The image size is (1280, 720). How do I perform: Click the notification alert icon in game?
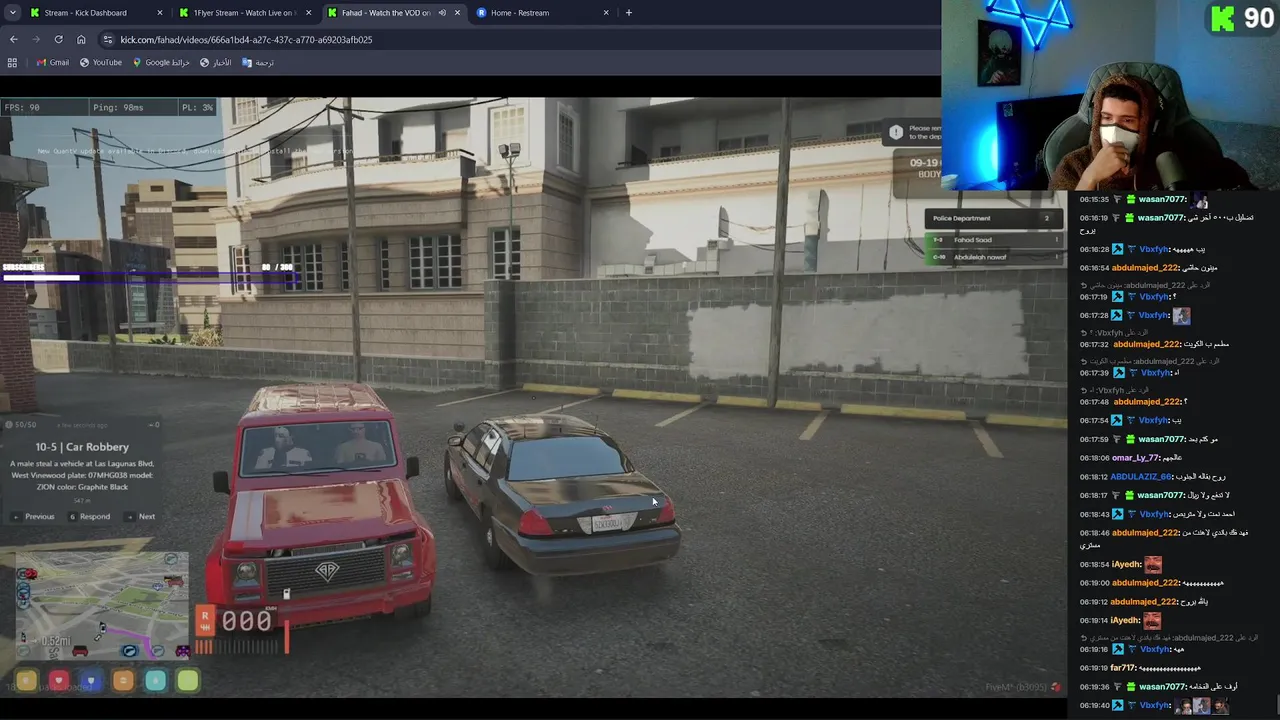coord(896,131)
